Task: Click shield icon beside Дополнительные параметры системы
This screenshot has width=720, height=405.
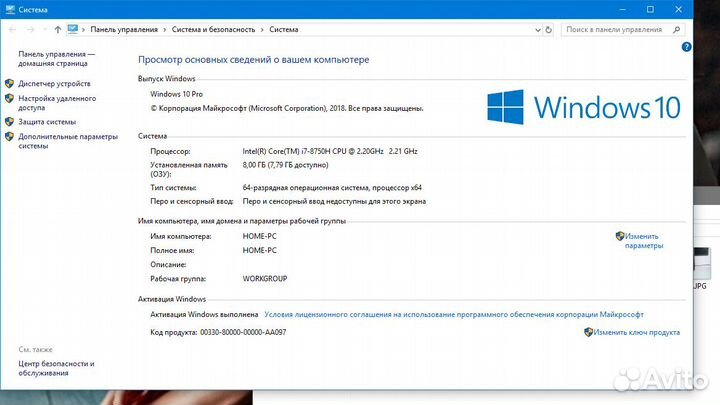Action: click(9, 136)
